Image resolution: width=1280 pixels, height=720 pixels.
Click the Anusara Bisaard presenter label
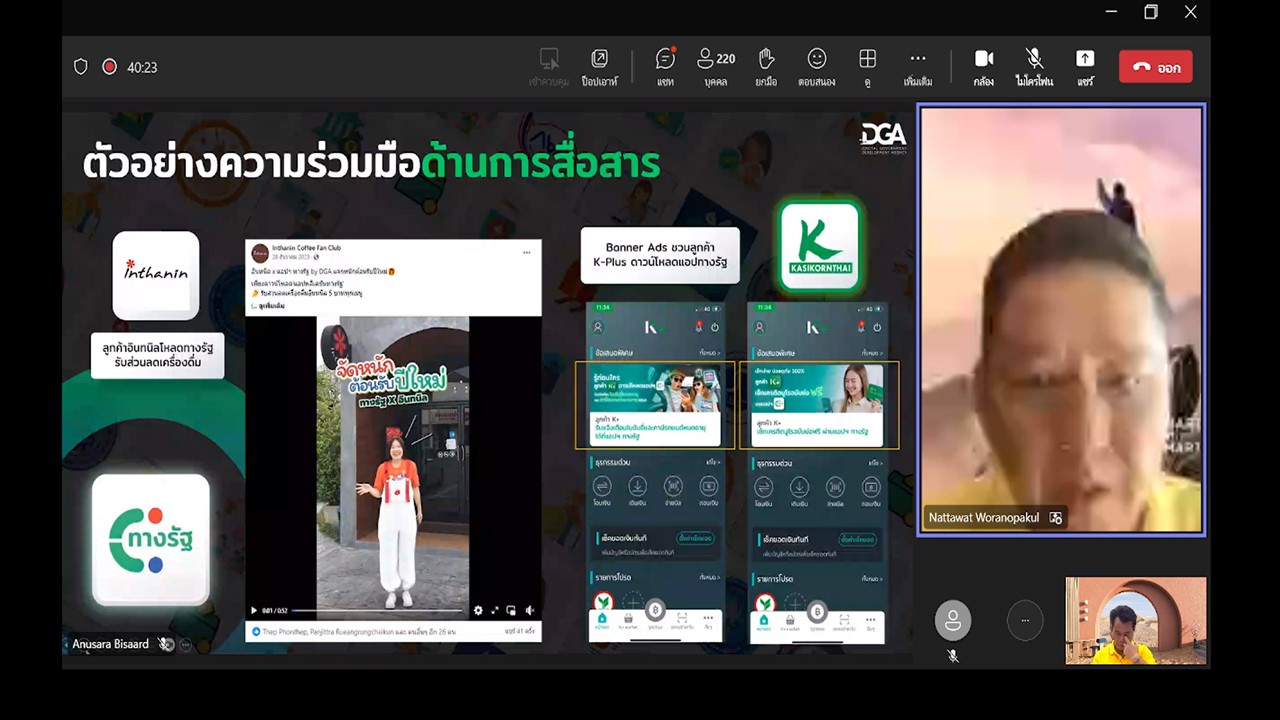pos(110,644)
